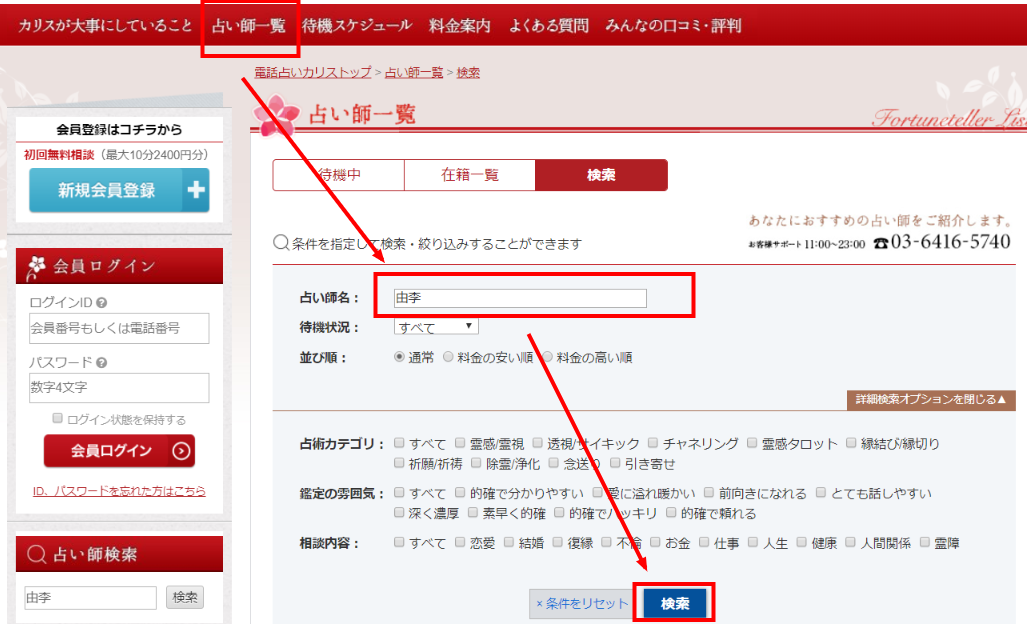Click 条件をリセット button
This screenshot has height=624, width=1027.
[x=582, y=603]
